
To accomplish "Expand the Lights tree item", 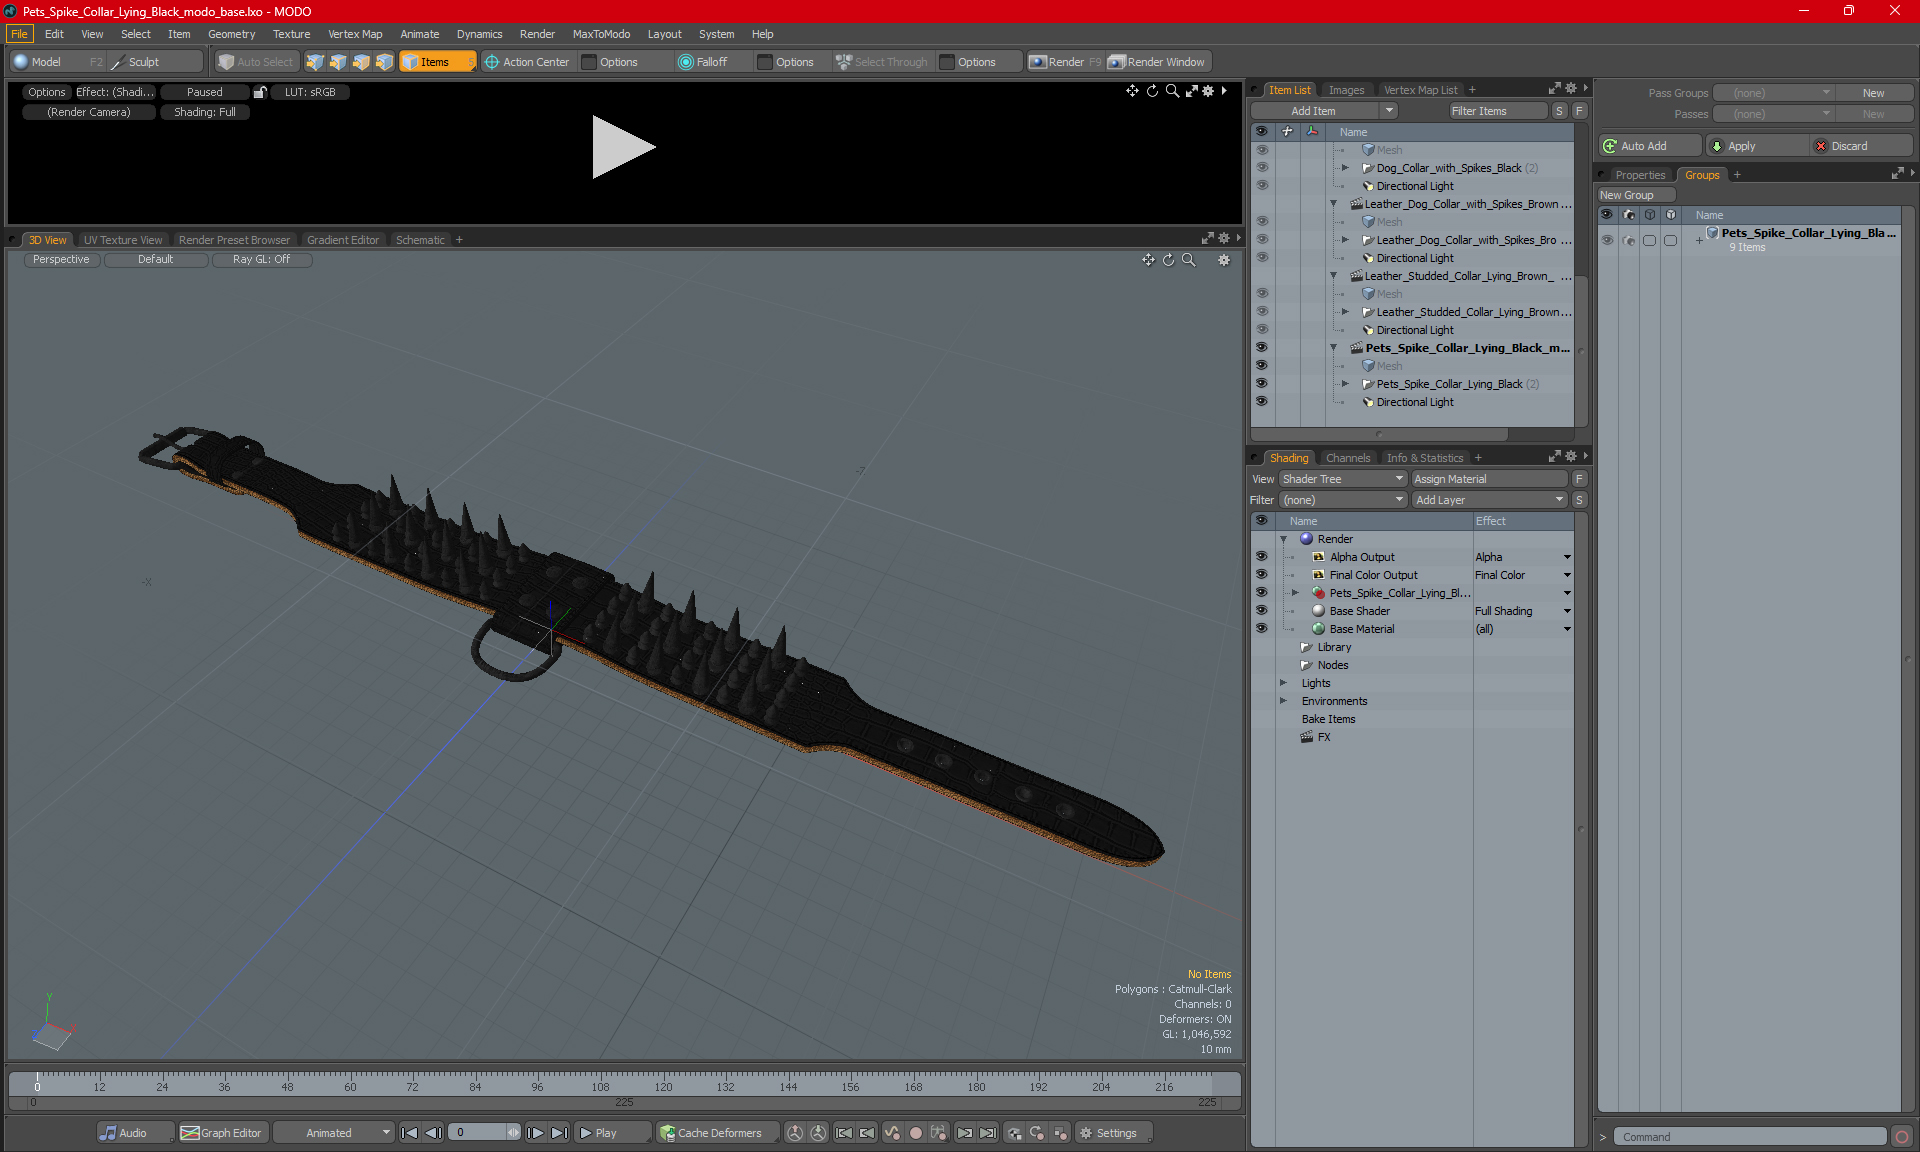I will tap(1283, 683).
